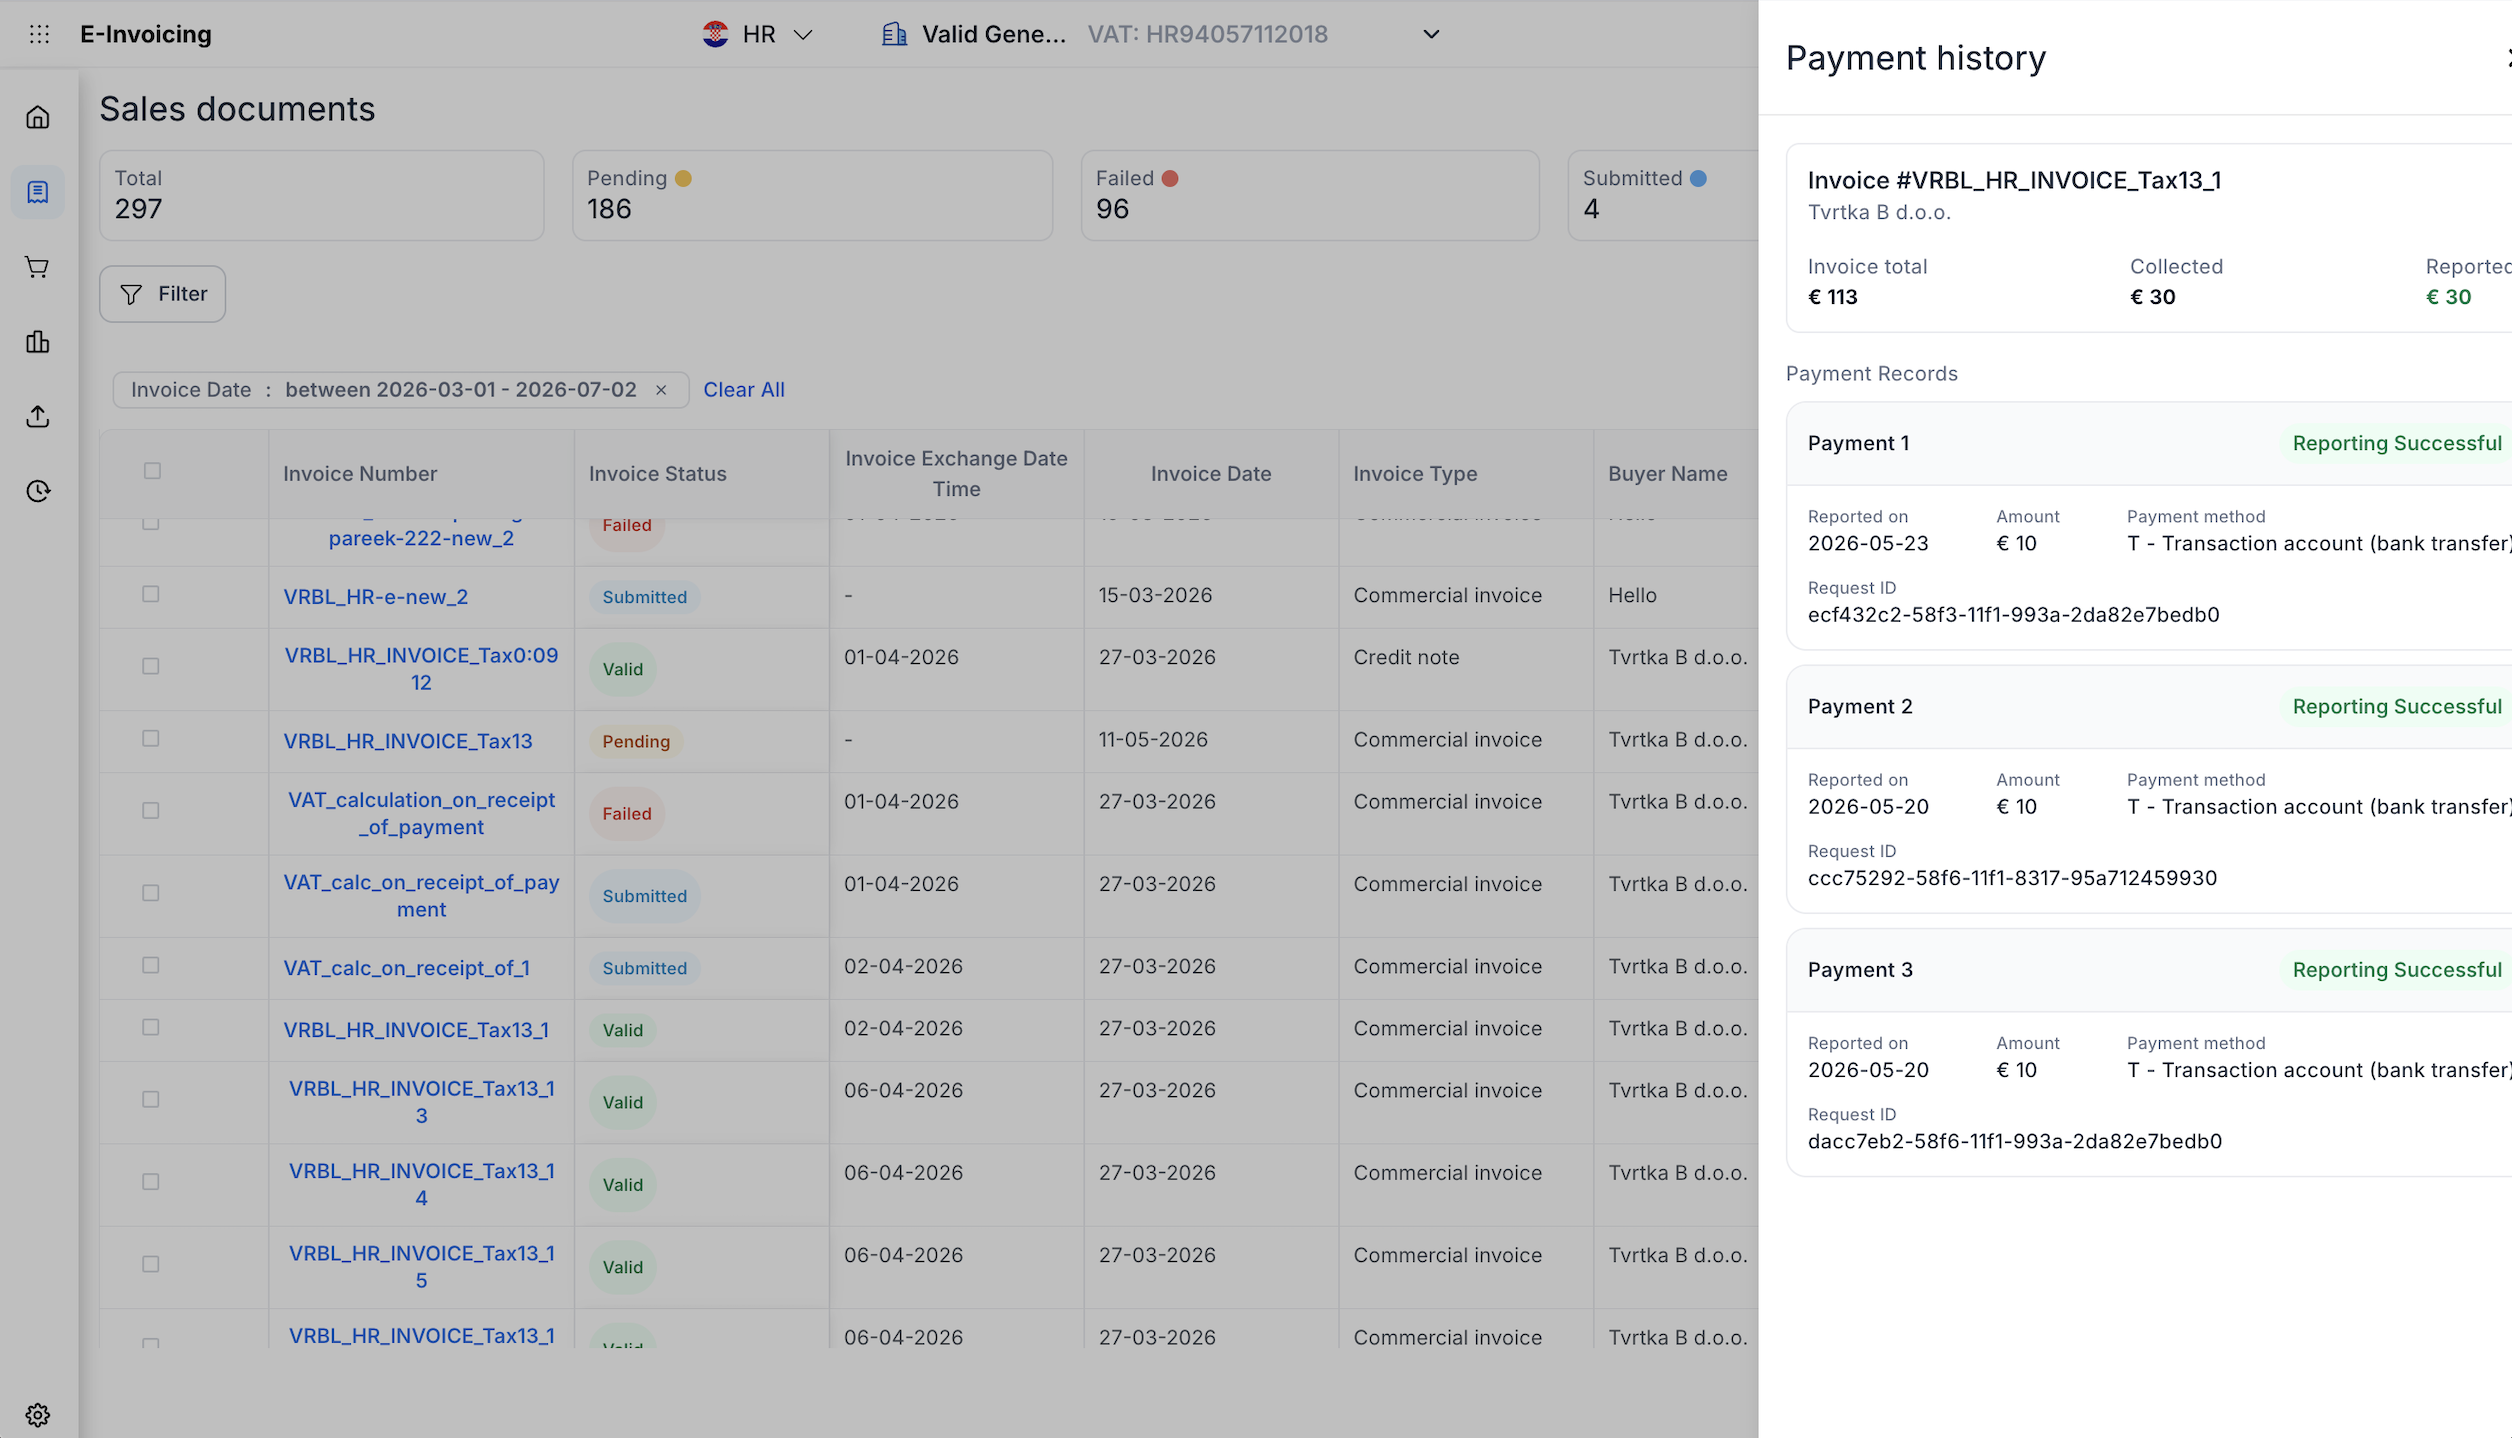
Task: Click the Invoice Date column header
Action: click(1210, 474)
